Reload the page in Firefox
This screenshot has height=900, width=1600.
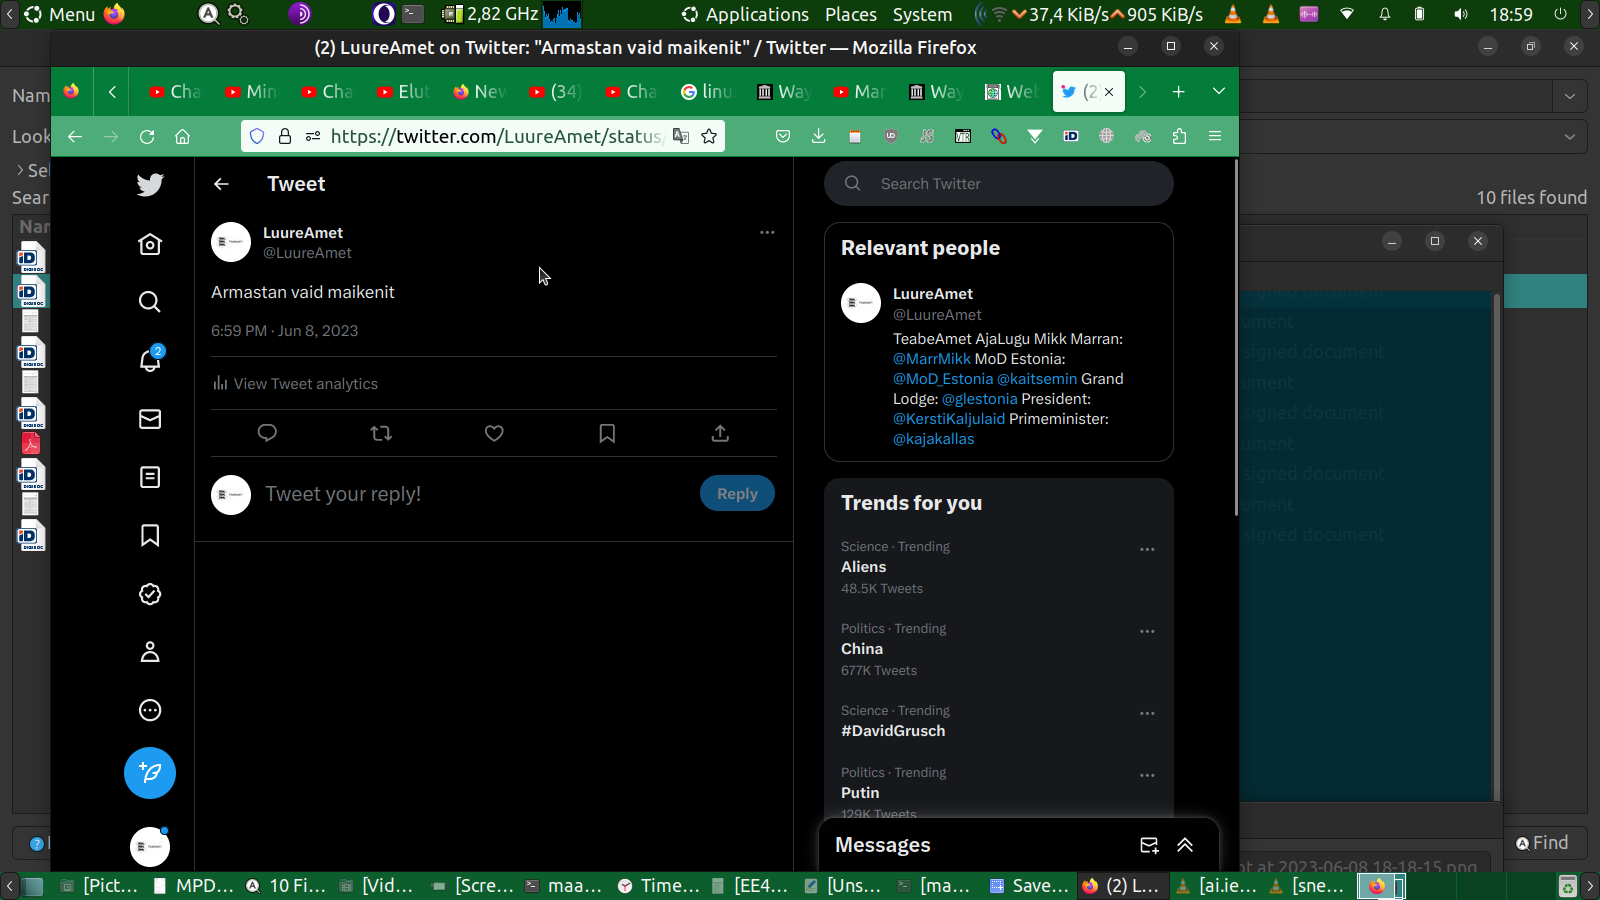pos(147,137)
